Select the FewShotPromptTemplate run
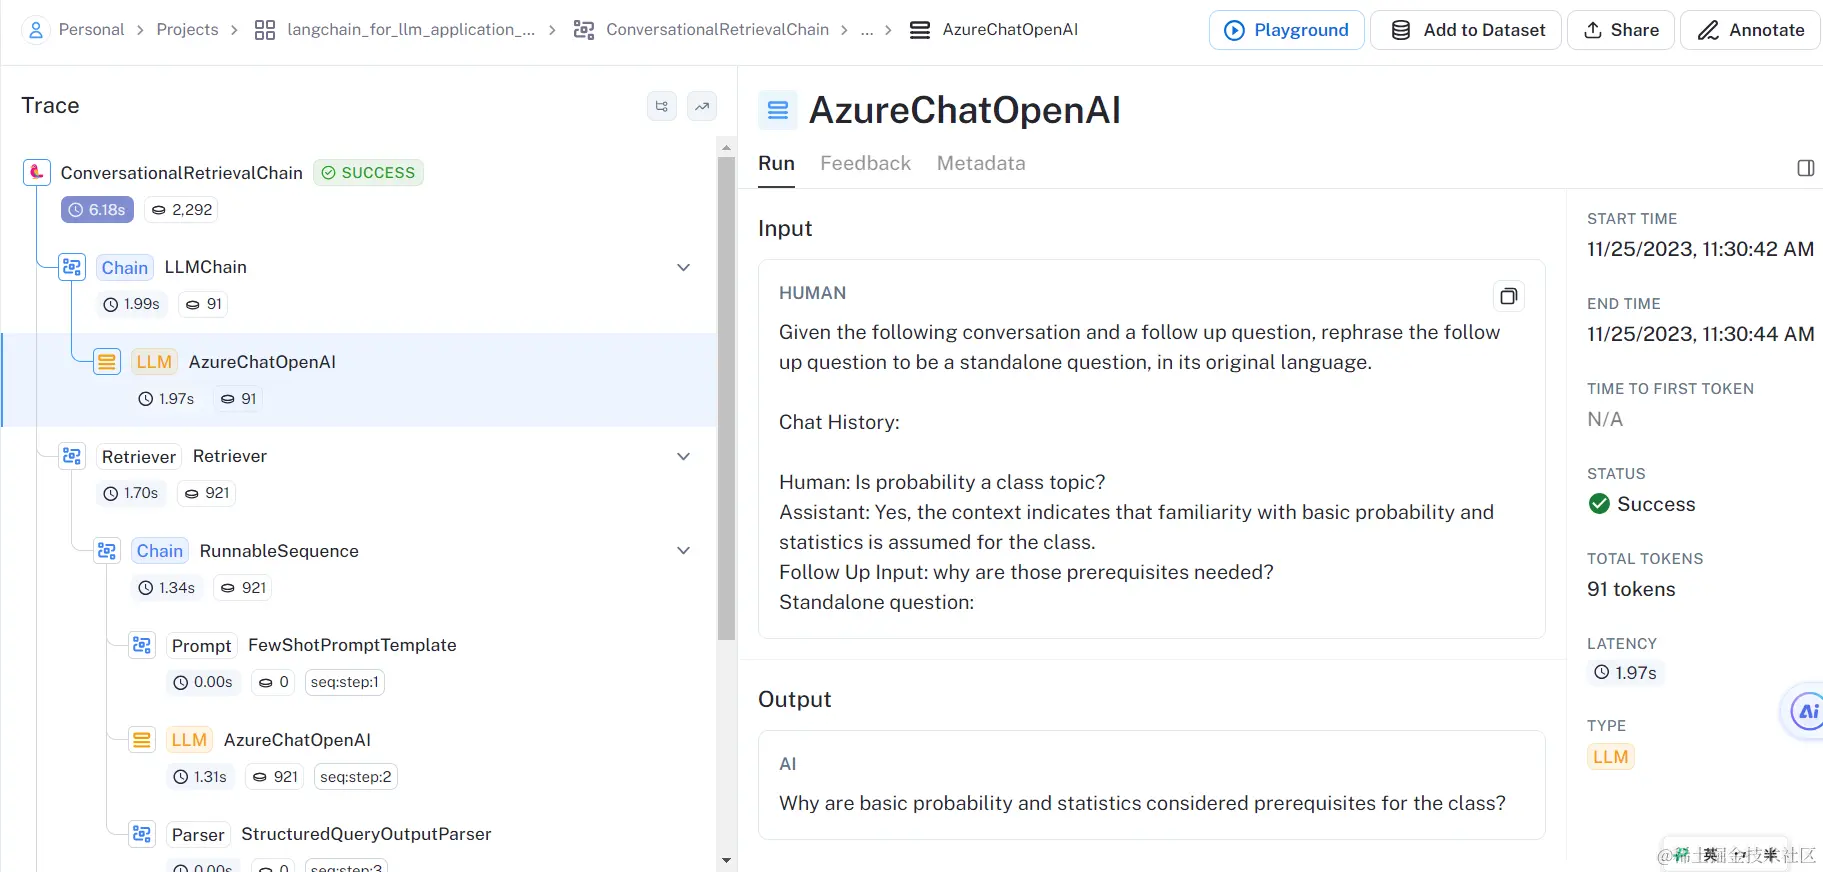The width and height of the screenshot is (1823, 872). (x=352, y=645)
